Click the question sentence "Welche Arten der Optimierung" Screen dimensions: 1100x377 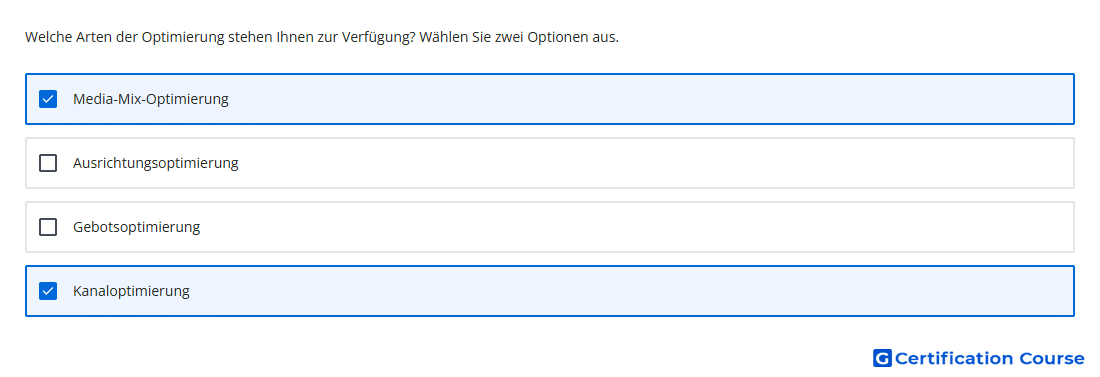(125, 37)
